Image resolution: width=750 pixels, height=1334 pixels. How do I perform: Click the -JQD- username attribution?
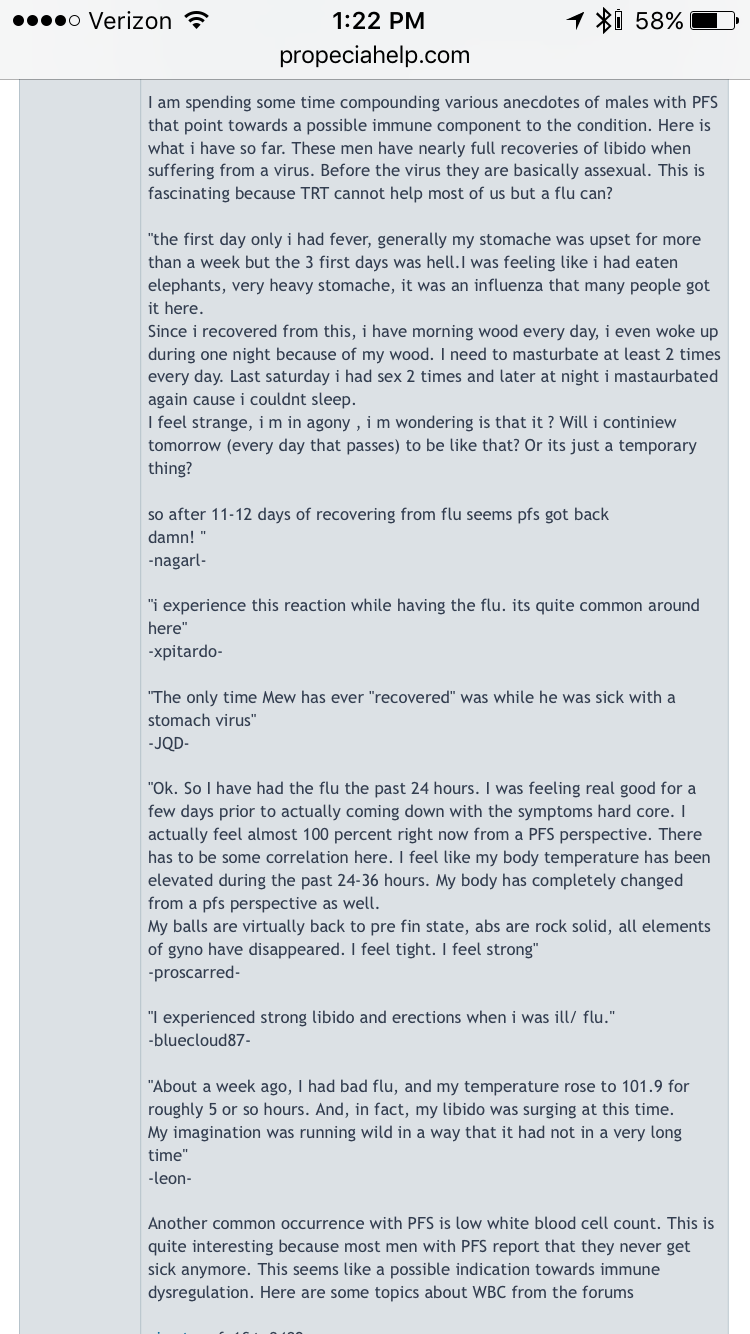tap(169, 744)
